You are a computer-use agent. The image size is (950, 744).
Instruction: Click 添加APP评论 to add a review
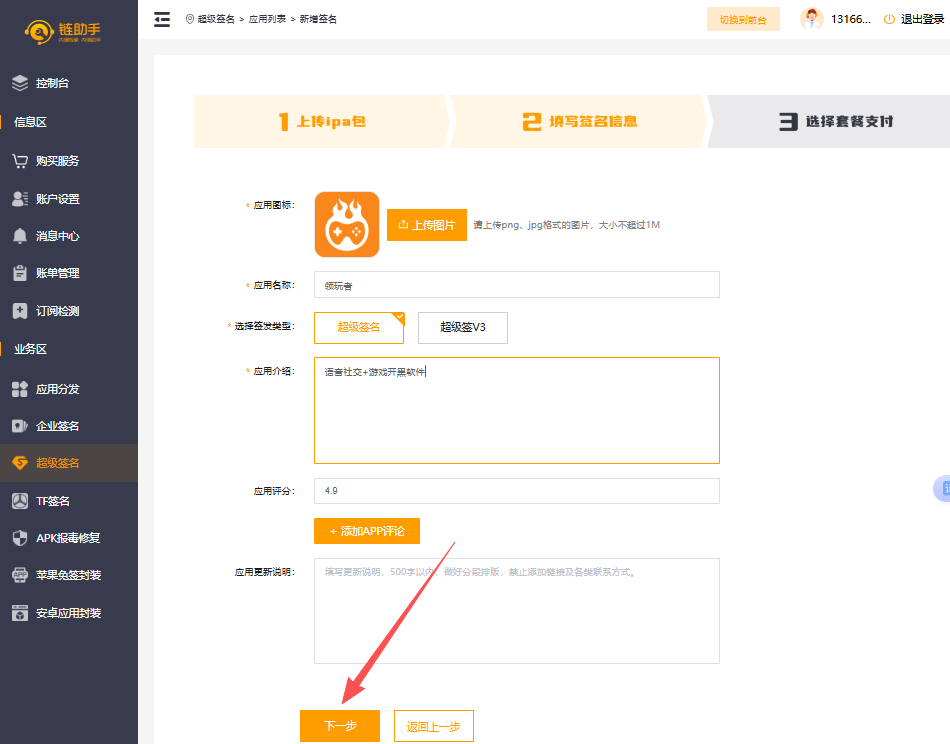[366, 531]
